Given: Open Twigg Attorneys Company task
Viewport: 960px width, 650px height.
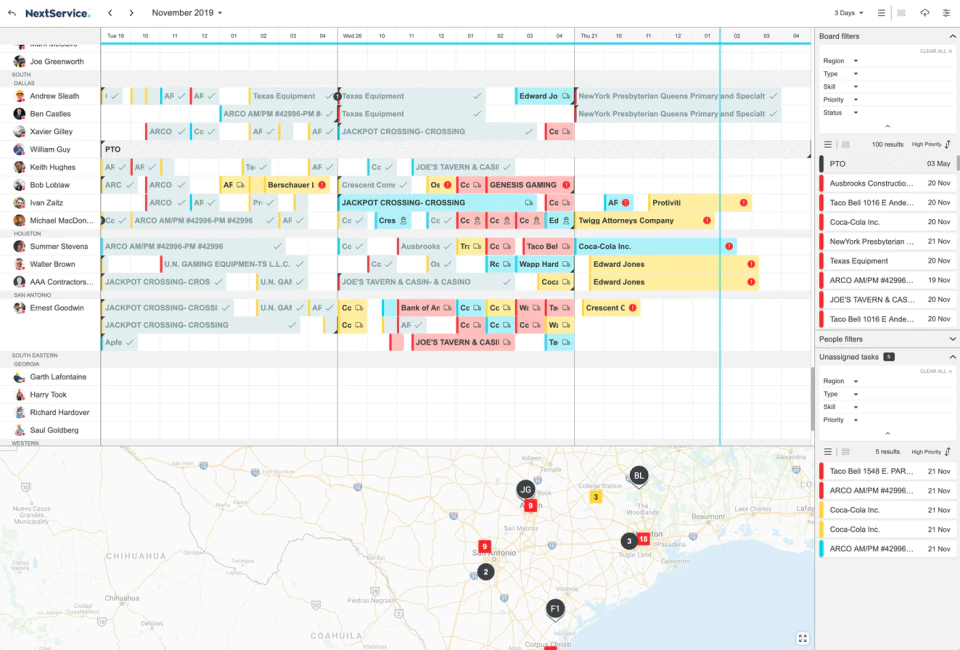Looking at the screenshot, I should click(644, 220).
